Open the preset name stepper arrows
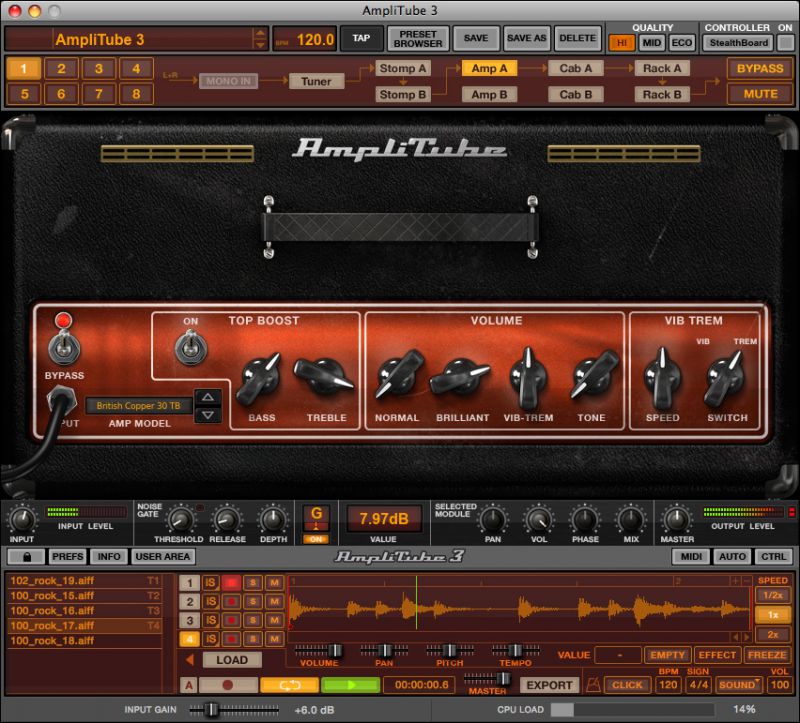Image resolution: width=800 pixels, height=723 pixels. coord(260,39)
